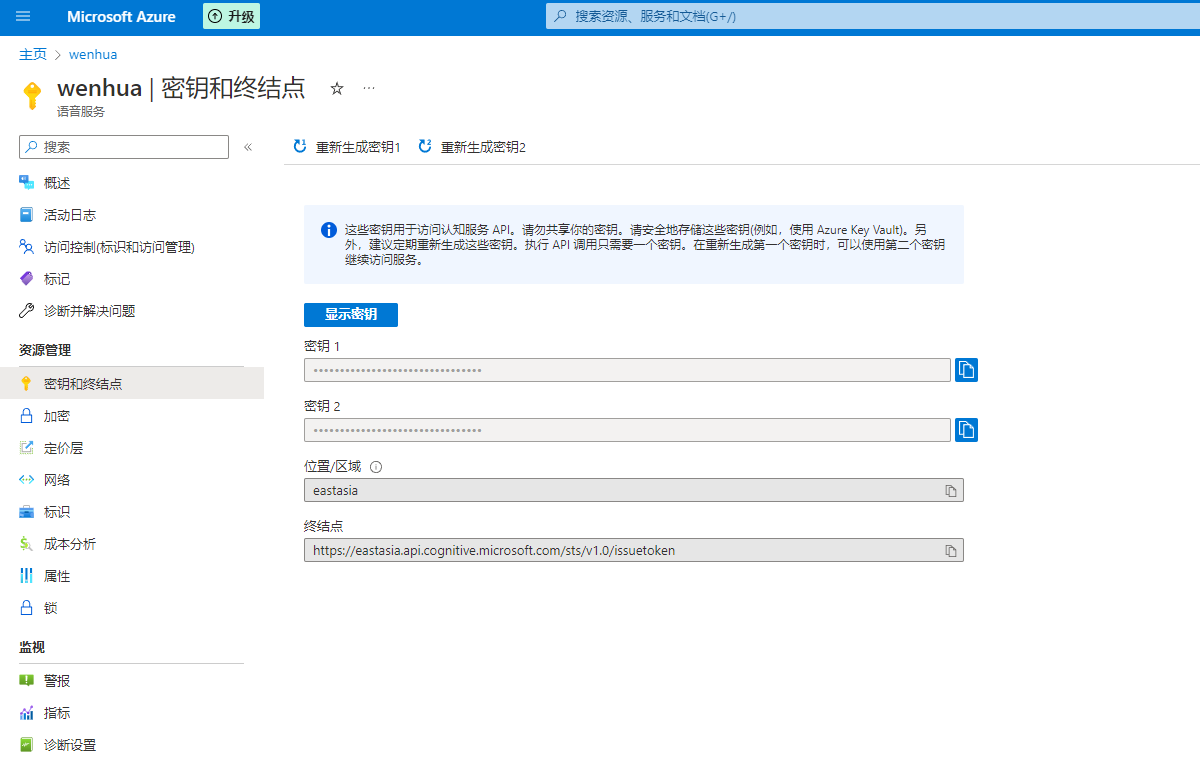
Task: Click the page title wenhua | 密钥和终结点
Action: click(x=181, y=87)
